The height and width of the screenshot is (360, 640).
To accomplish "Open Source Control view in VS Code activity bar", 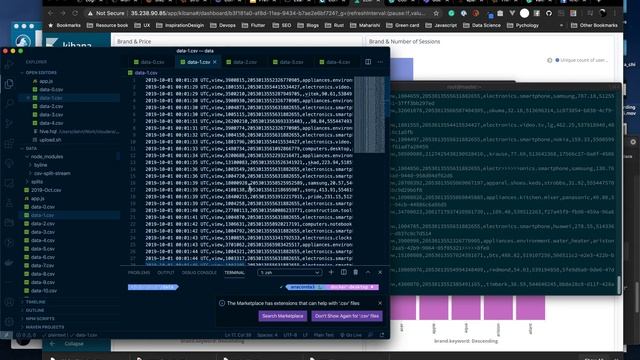I will 9,124.
